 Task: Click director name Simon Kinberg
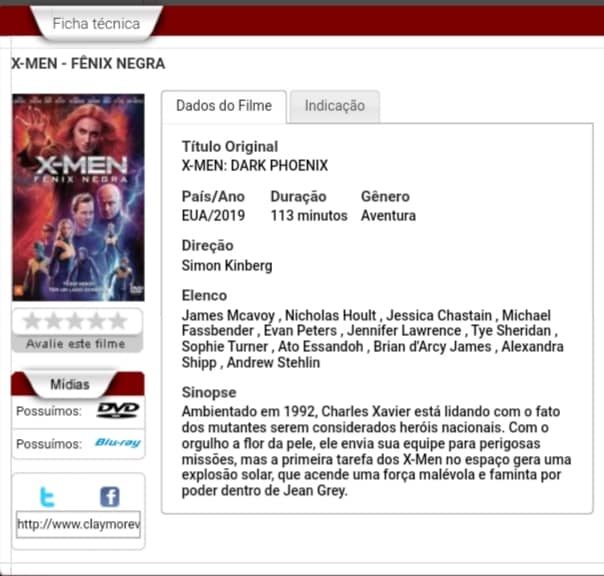227,266
